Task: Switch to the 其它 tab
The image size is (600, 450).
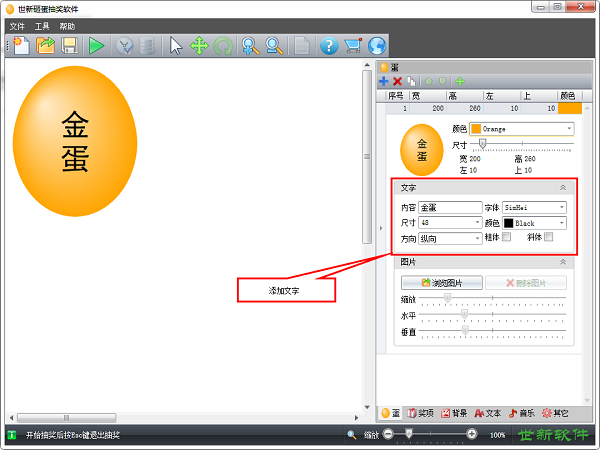Action: click(555, 413)
